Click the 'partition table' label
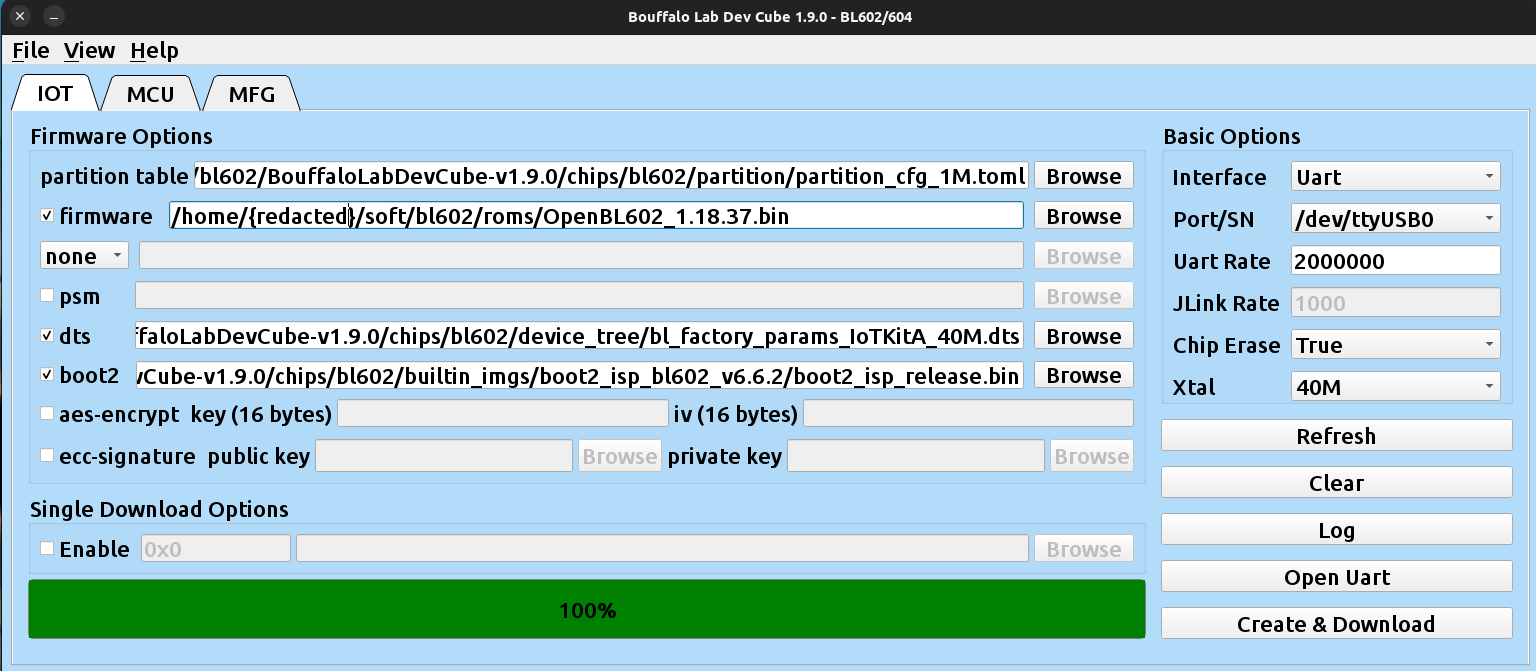This screenshot has width=1536, height=671. [x=114, y=177]
